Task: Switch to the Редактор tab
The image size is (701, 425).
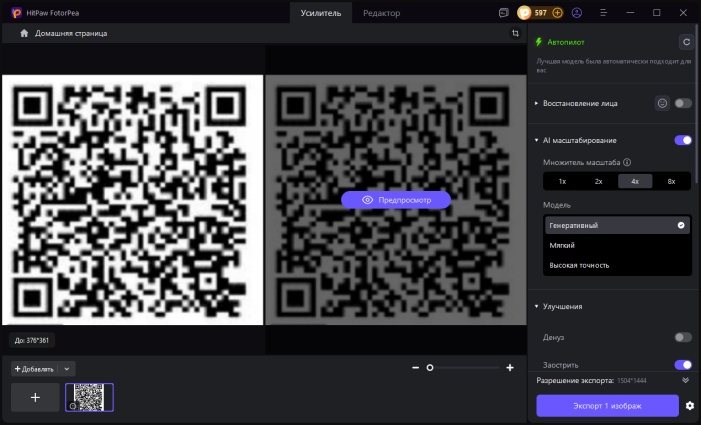Action: pos(382,13)
